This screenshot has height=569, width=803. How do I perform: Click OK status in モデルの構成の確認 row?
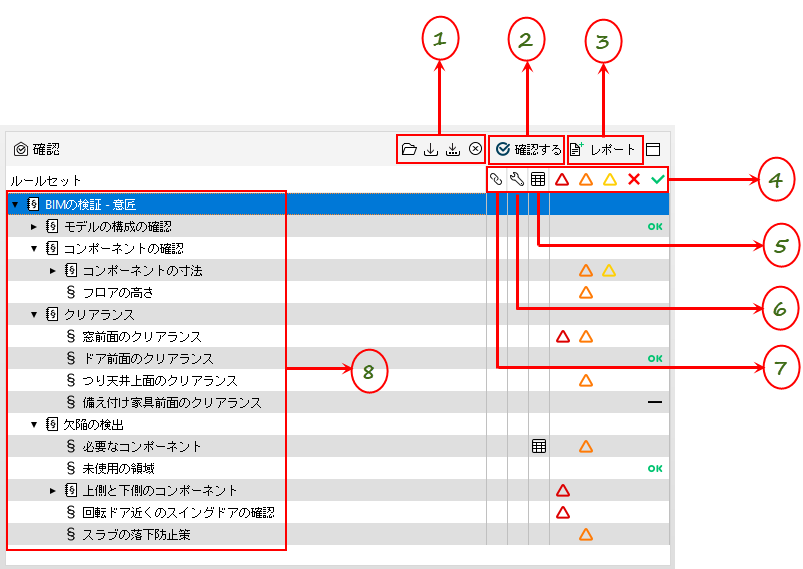coord(655,226)
